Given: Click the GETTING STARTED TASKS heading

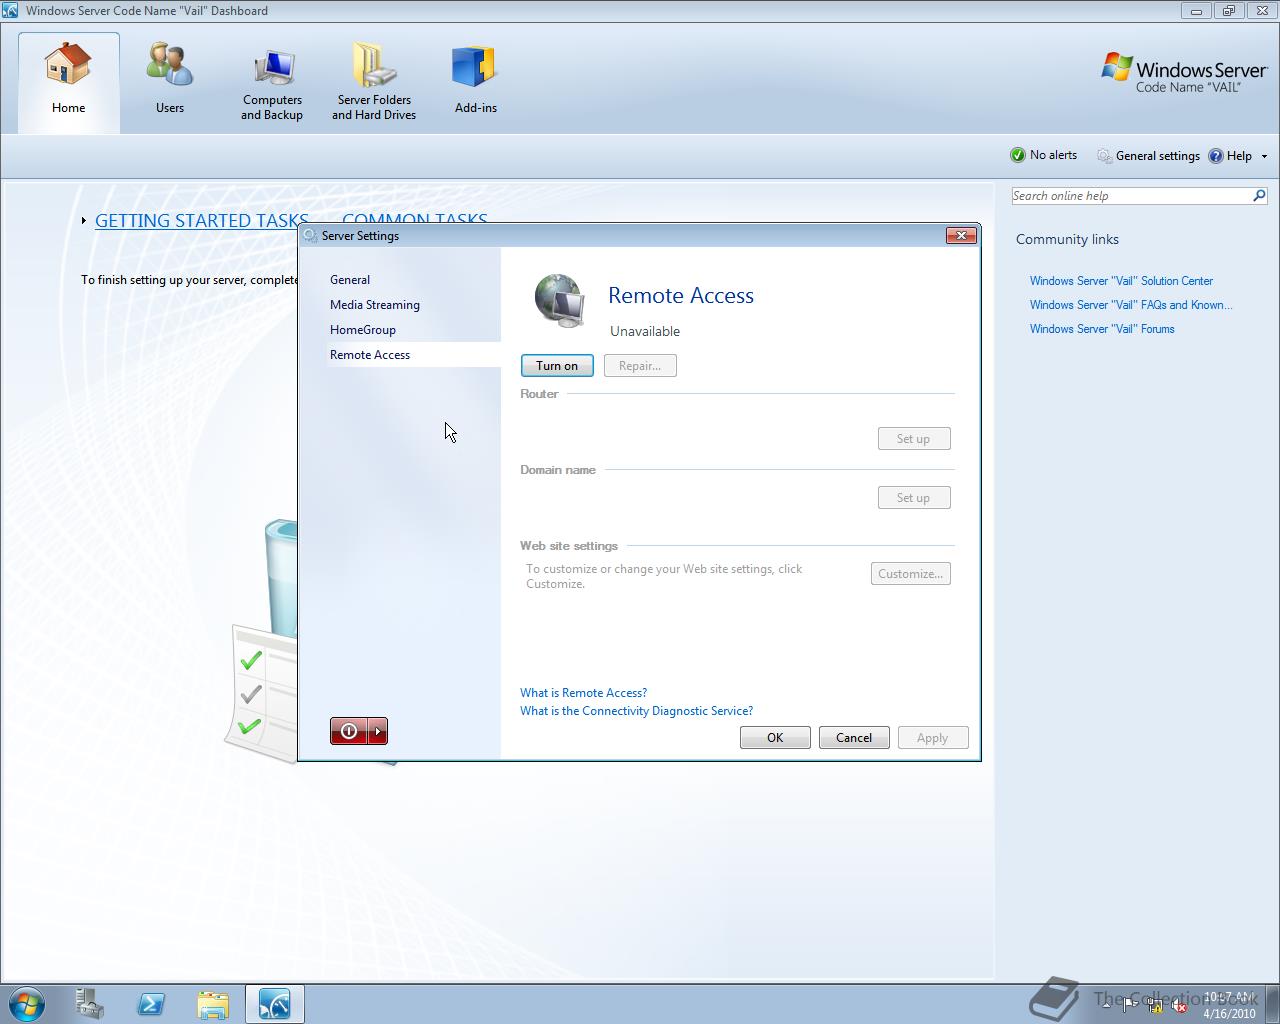Looking at the screenshot, I should (201, 221).
